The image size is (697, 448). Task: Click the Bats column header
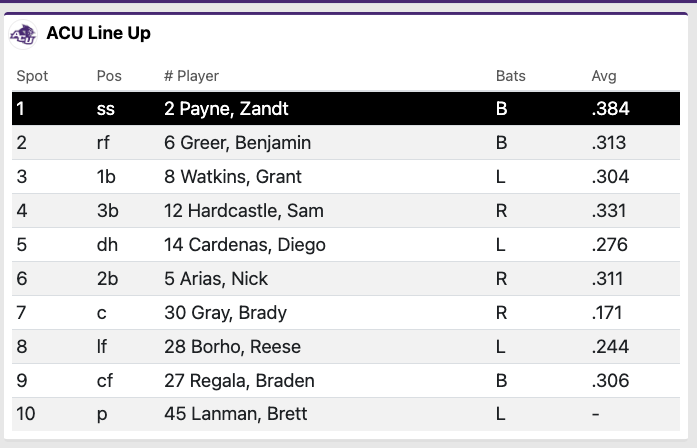(x=511, y=76)
